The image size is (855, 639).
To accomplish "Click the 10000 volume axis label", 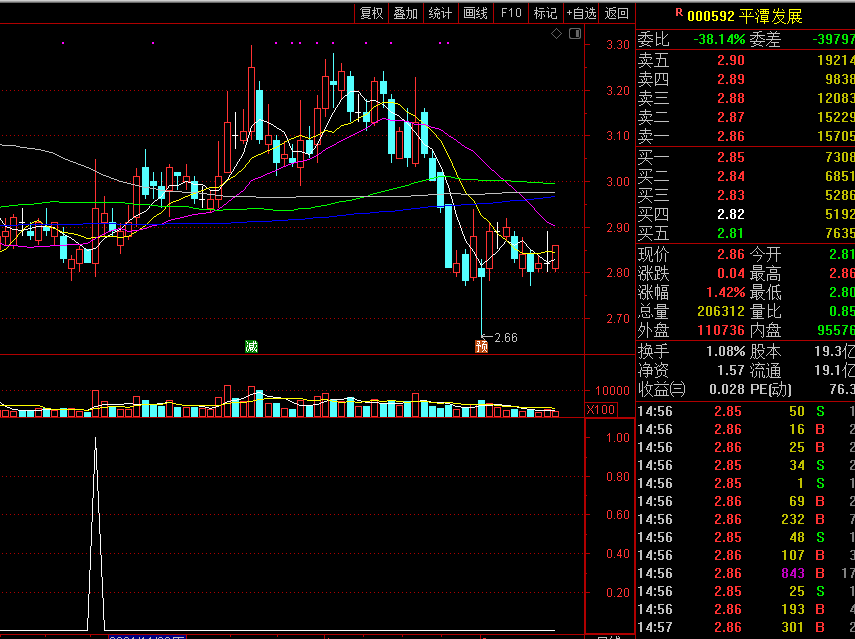I will click(612, 391).
